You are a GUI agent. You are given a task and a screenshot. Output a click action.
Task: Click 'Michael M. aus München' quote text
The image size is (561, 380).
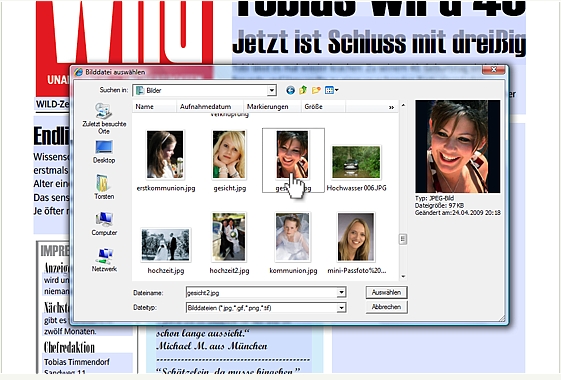click(212, 346)
